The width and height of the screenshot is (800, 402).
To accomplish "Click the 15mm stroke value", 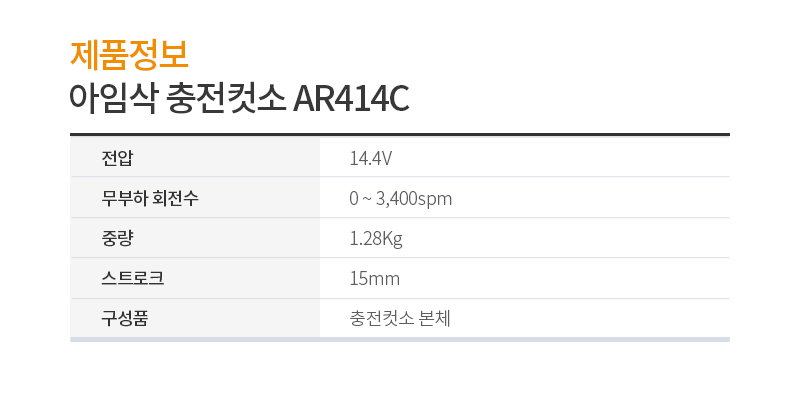I will click(374, 279).
